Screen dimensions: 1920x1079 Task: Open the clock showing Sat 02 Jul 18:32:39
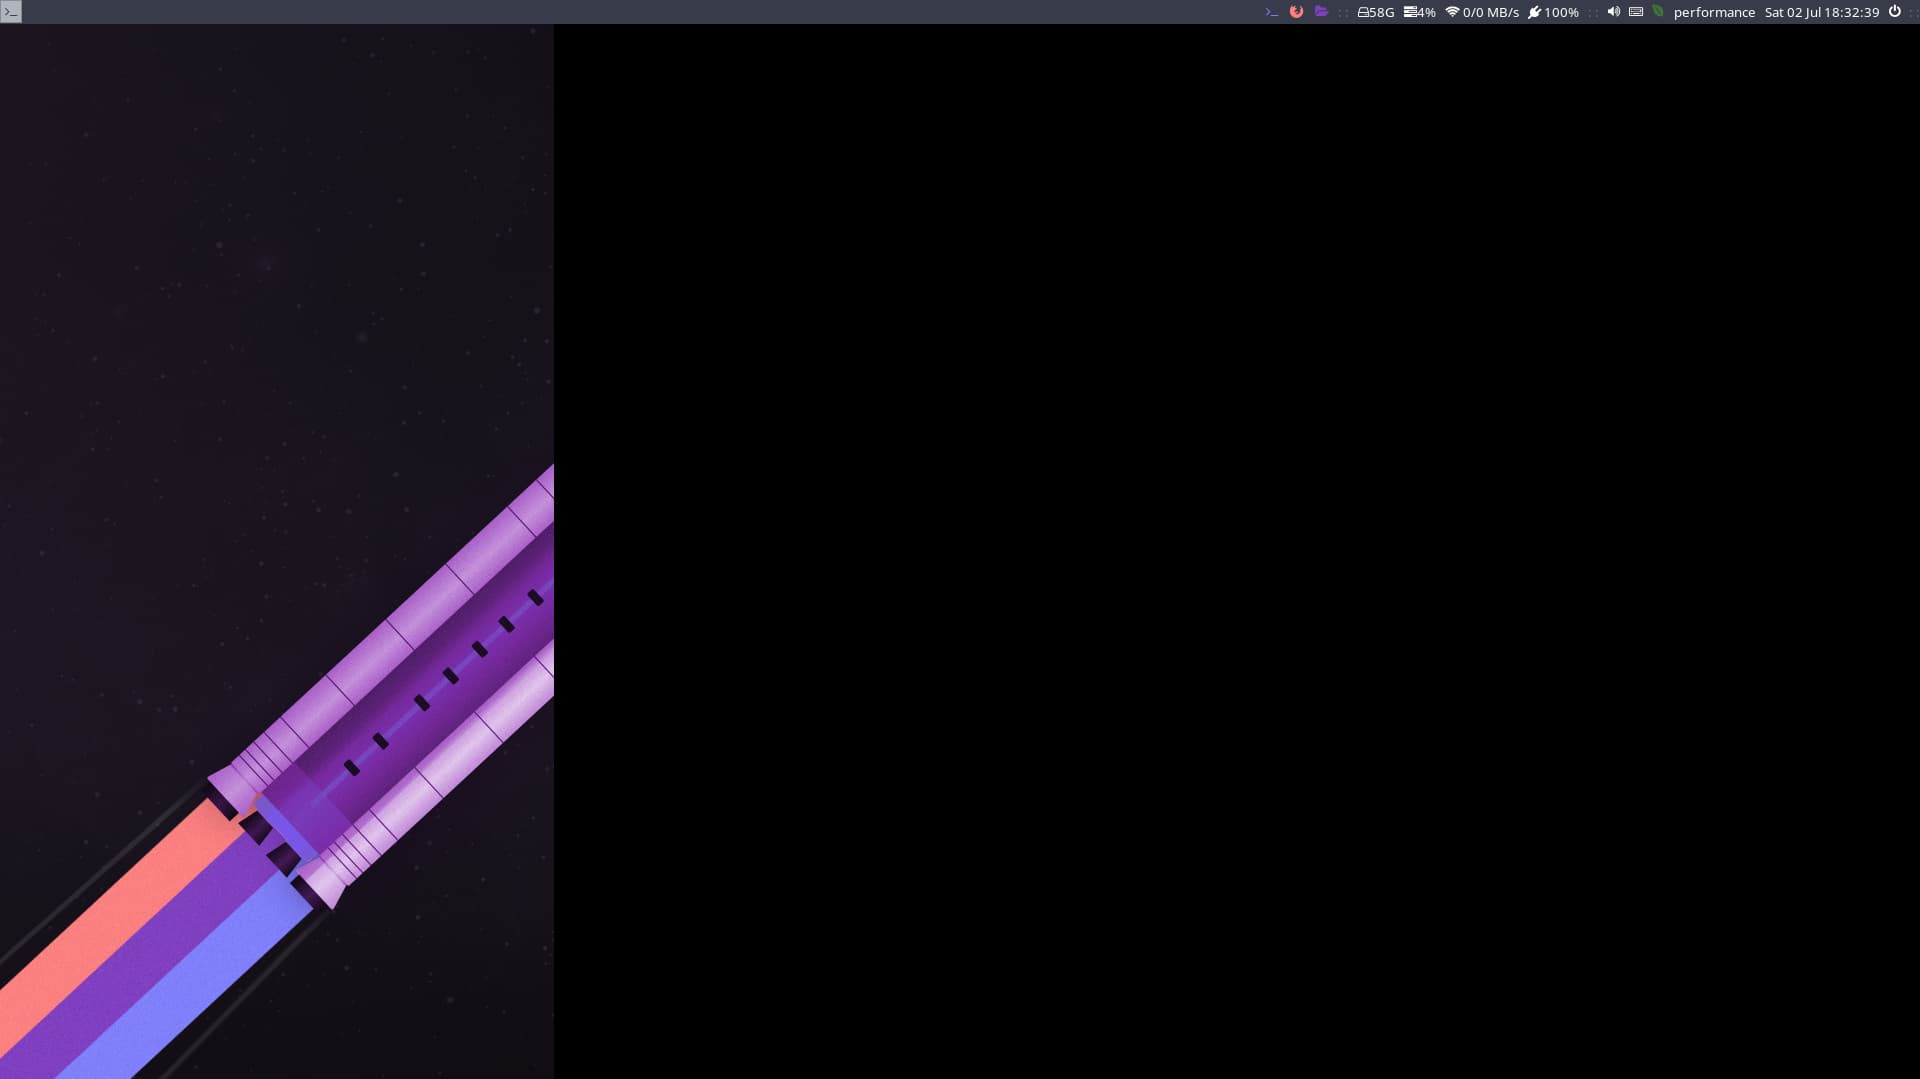tap(1822, 12)
